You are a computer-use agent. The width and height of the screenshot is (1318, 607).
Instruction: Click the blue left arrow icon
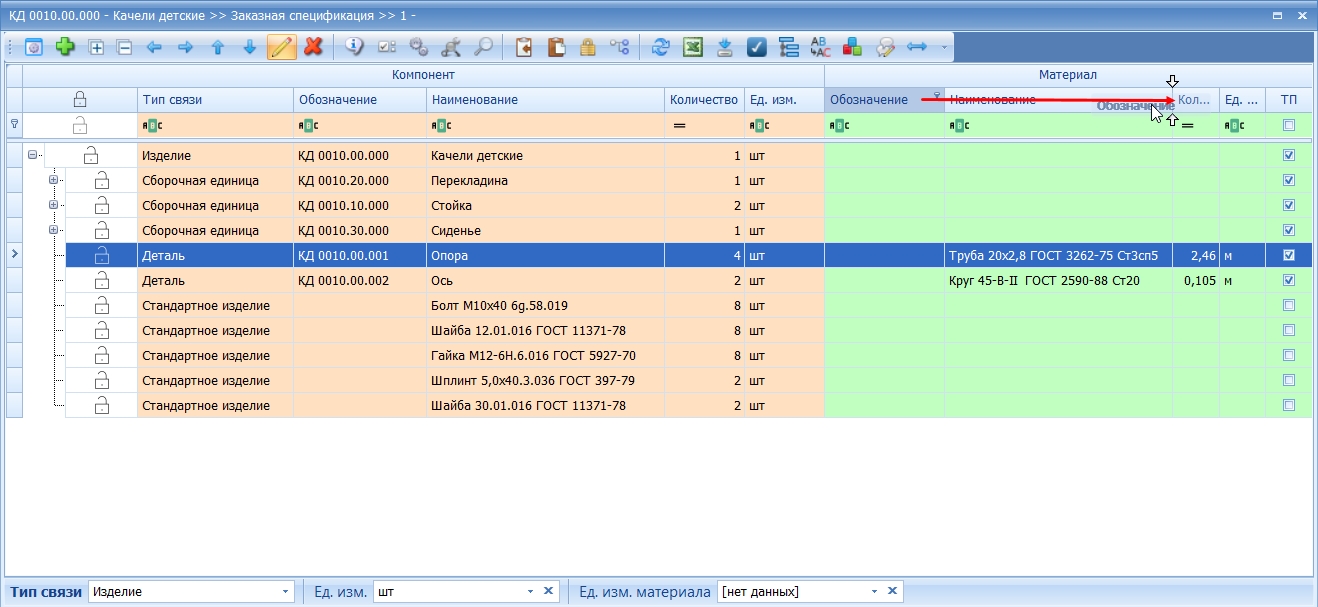click(x=154, y=47)
